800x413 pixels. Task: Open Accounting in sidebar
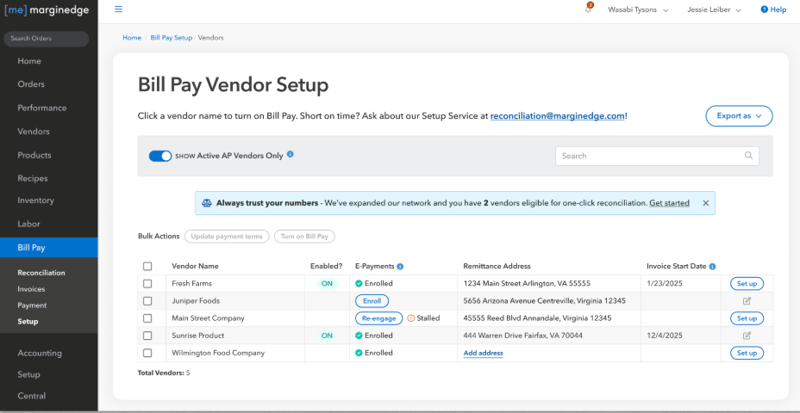[x=39, y=353]
